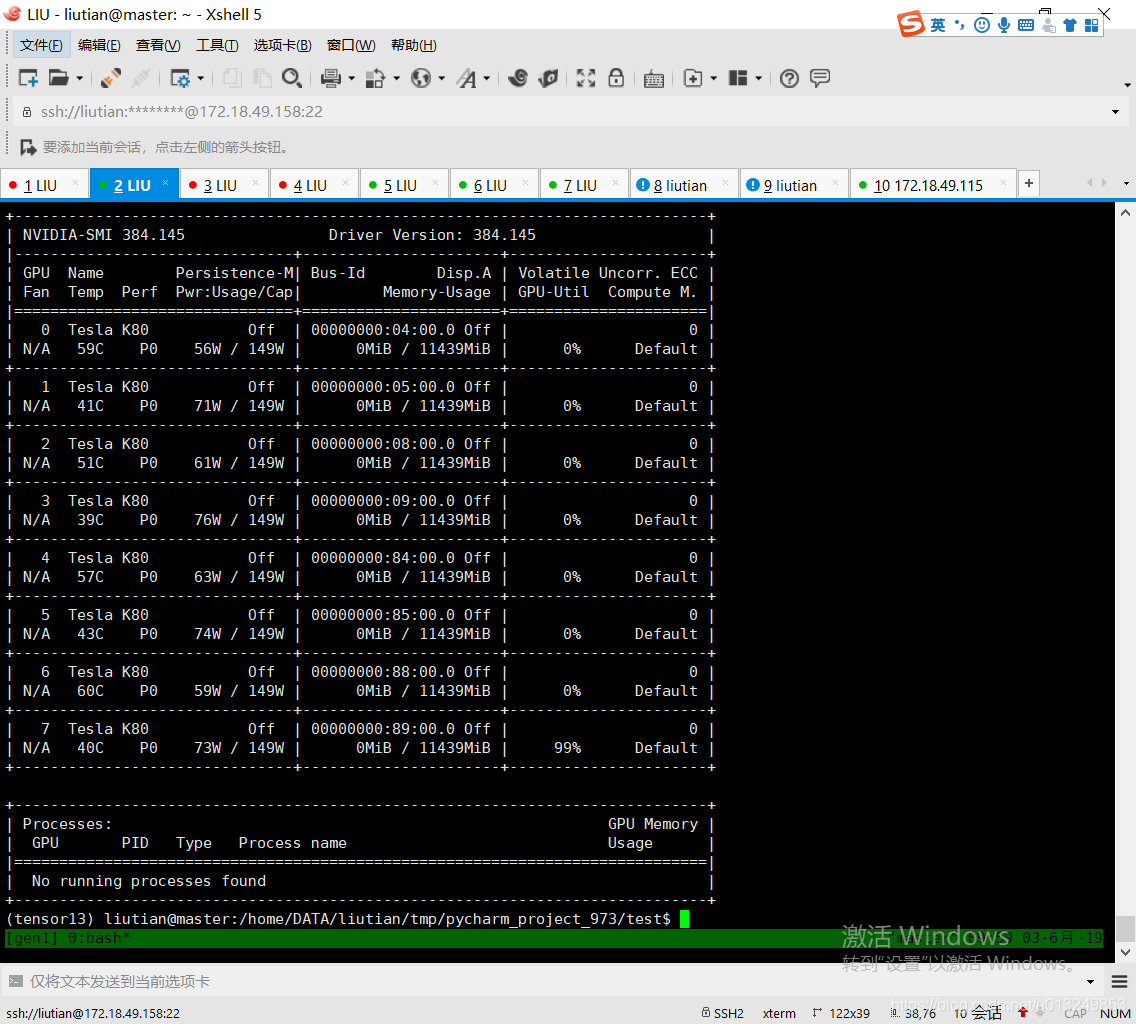Open the 查看(V) menu
This screenshot has height=1024, width=1136.
coord(158,45)
